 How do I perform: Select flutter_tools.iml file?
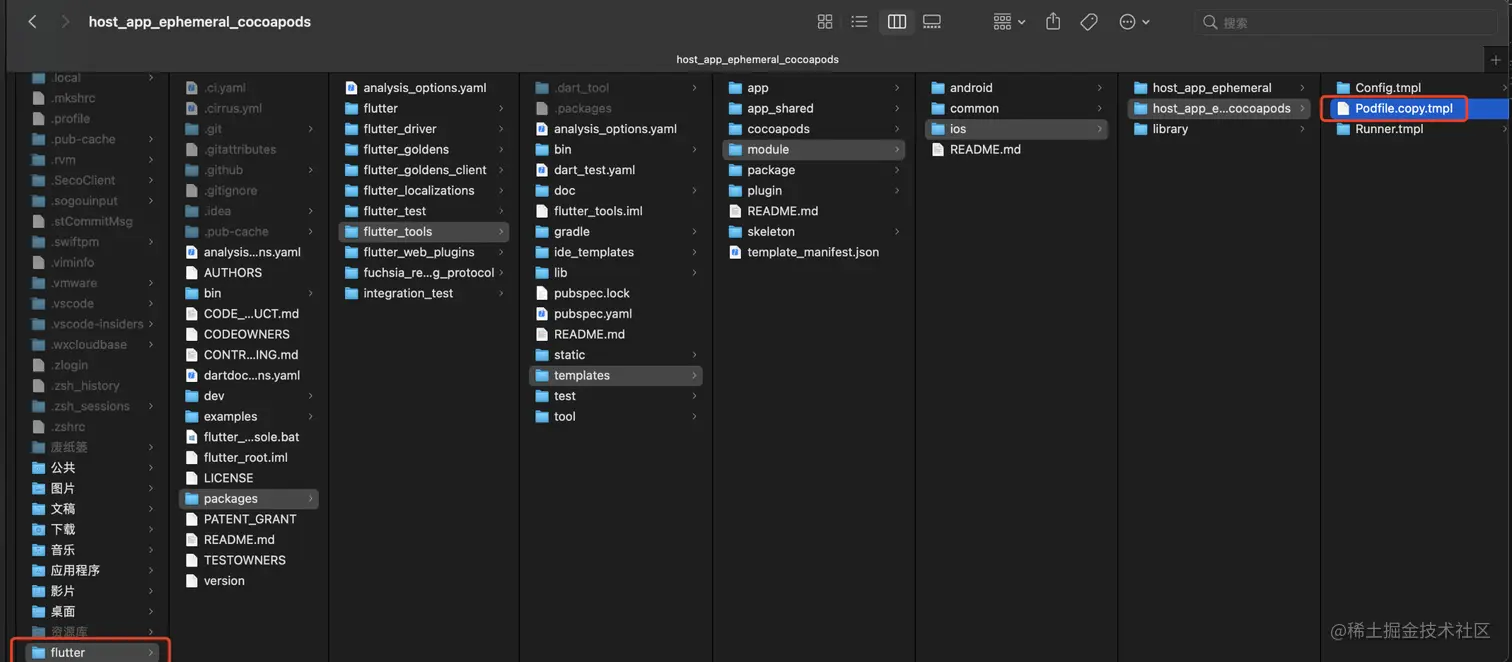[588, 211]
